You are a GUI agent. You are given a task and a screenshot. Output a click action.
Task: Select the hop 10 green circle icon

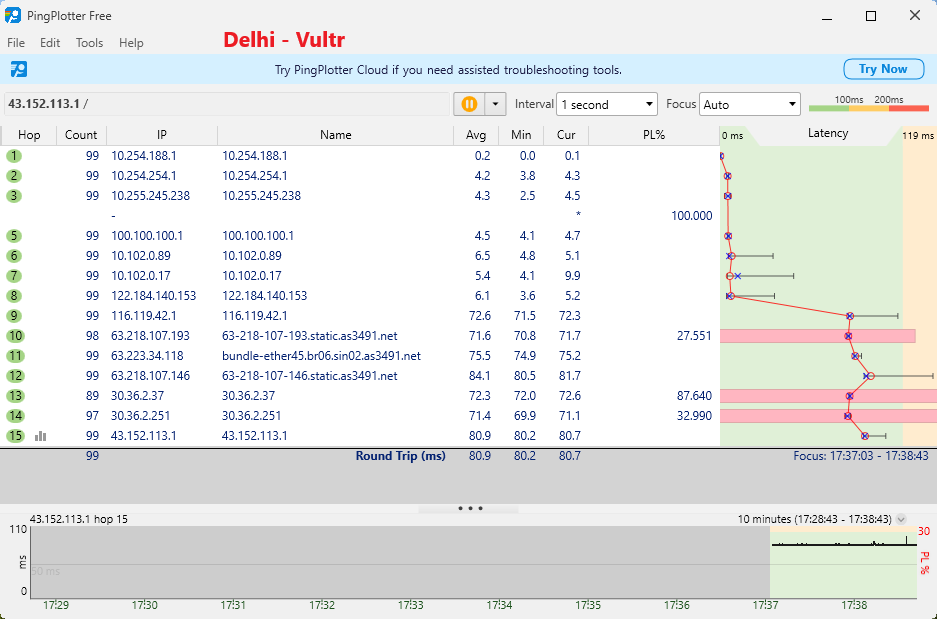point(16,336)
